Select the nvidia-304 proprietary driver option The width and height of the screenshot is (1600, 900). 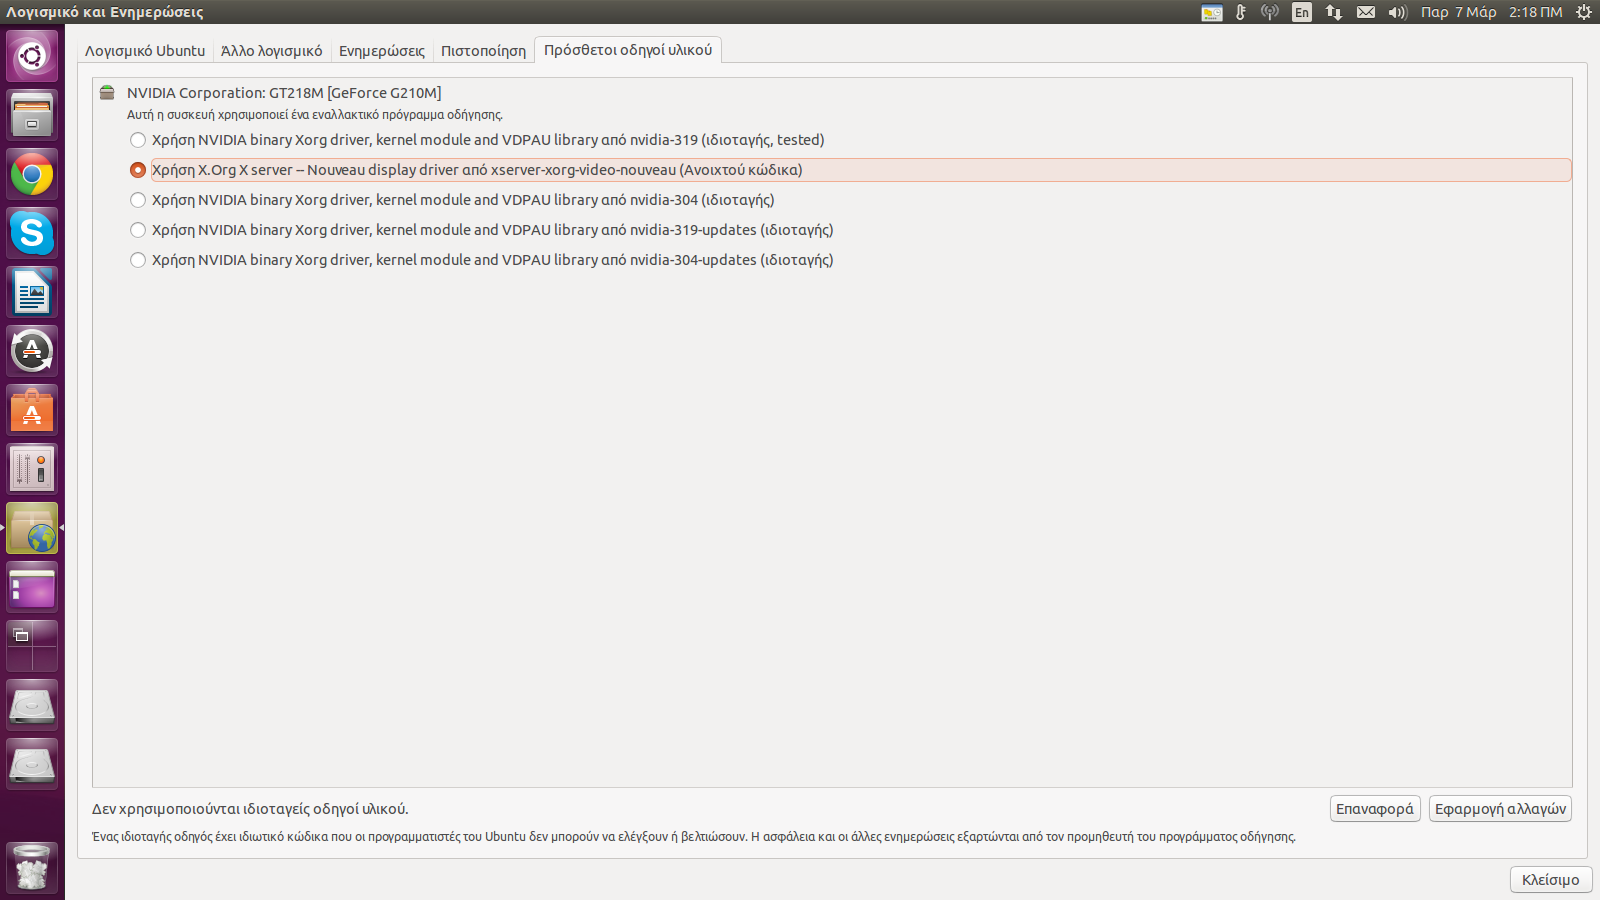[453, 200]
